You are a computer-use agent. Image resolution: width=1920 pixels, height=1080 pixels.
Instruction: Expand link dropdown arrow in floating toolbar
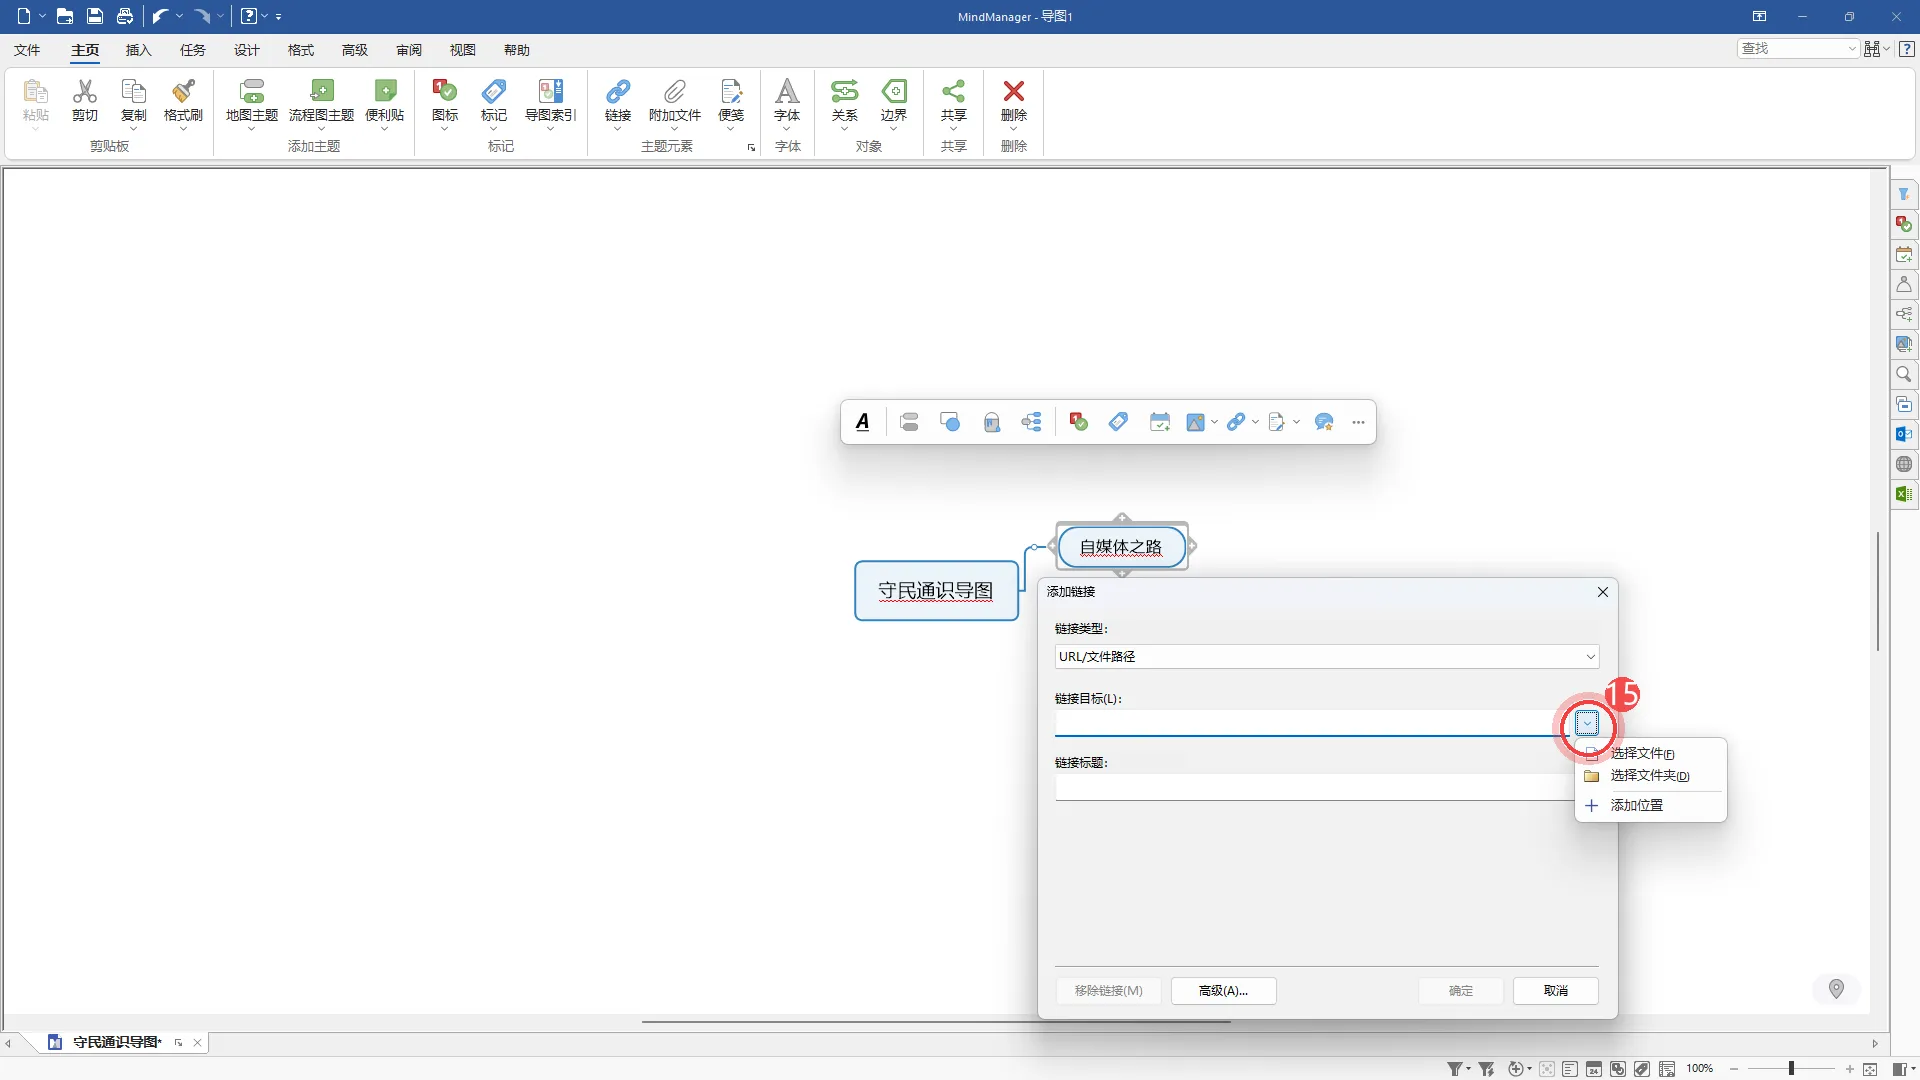tap(1255, 422)
